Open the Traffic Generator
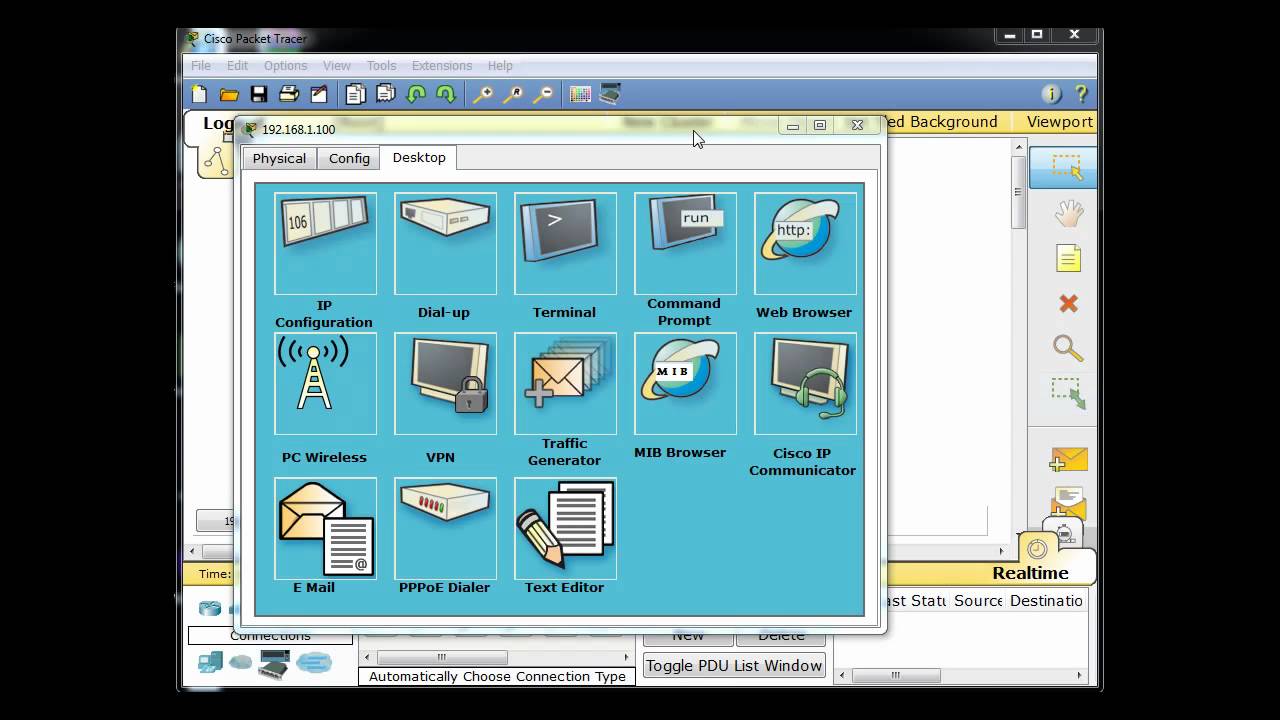Screen dimensions: 1280x720 [x=565, y=384]
